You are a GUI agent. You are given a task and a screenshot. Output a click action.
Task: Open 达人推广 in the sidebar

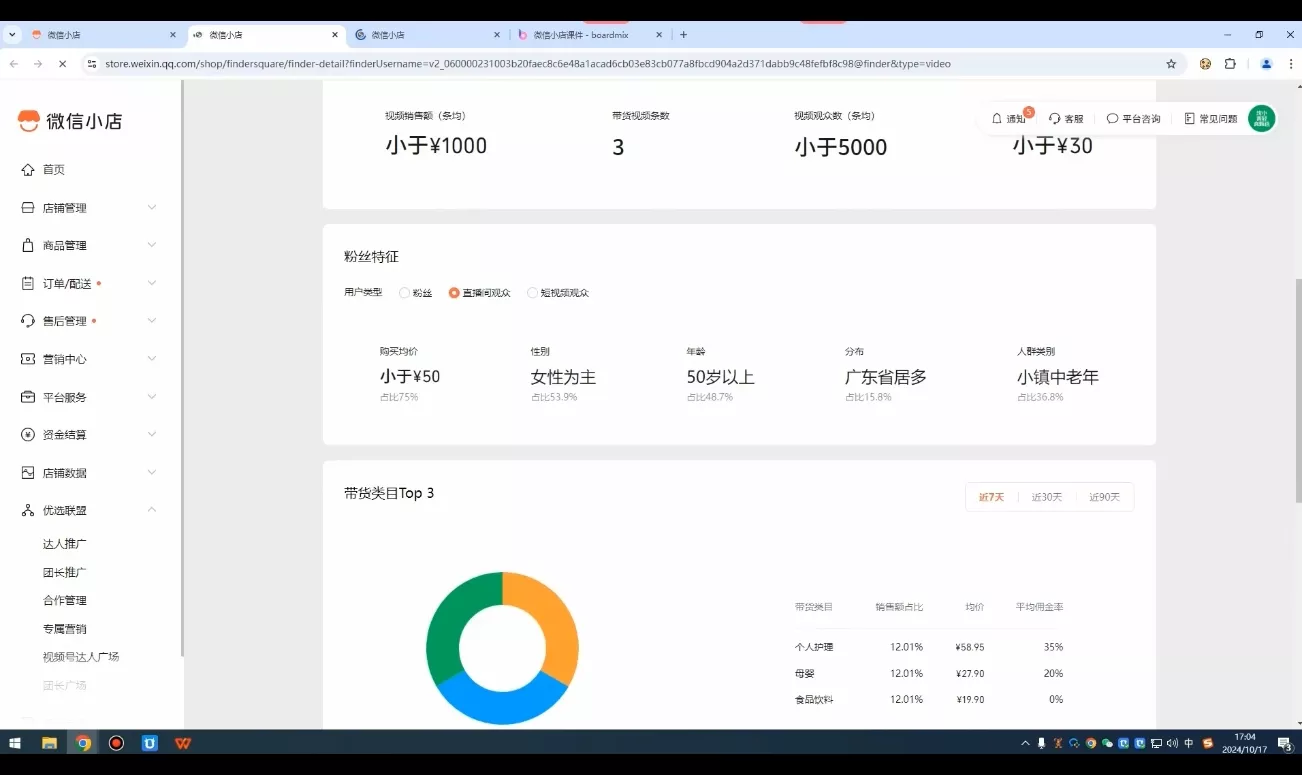(67, 543)
